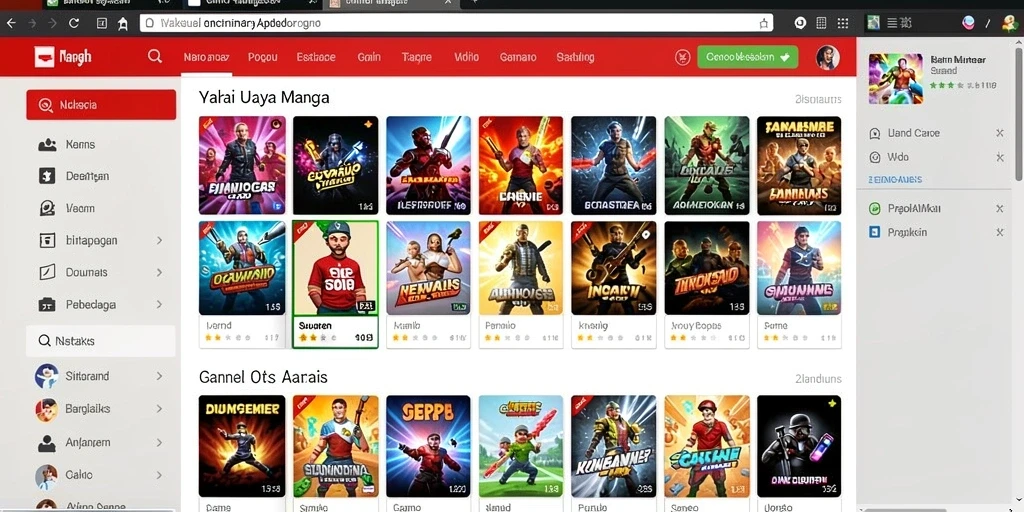The height and width of the screenshot is (512, 1024).
Task: Close the Prapkain item with X
Action: tap(999, 232)
